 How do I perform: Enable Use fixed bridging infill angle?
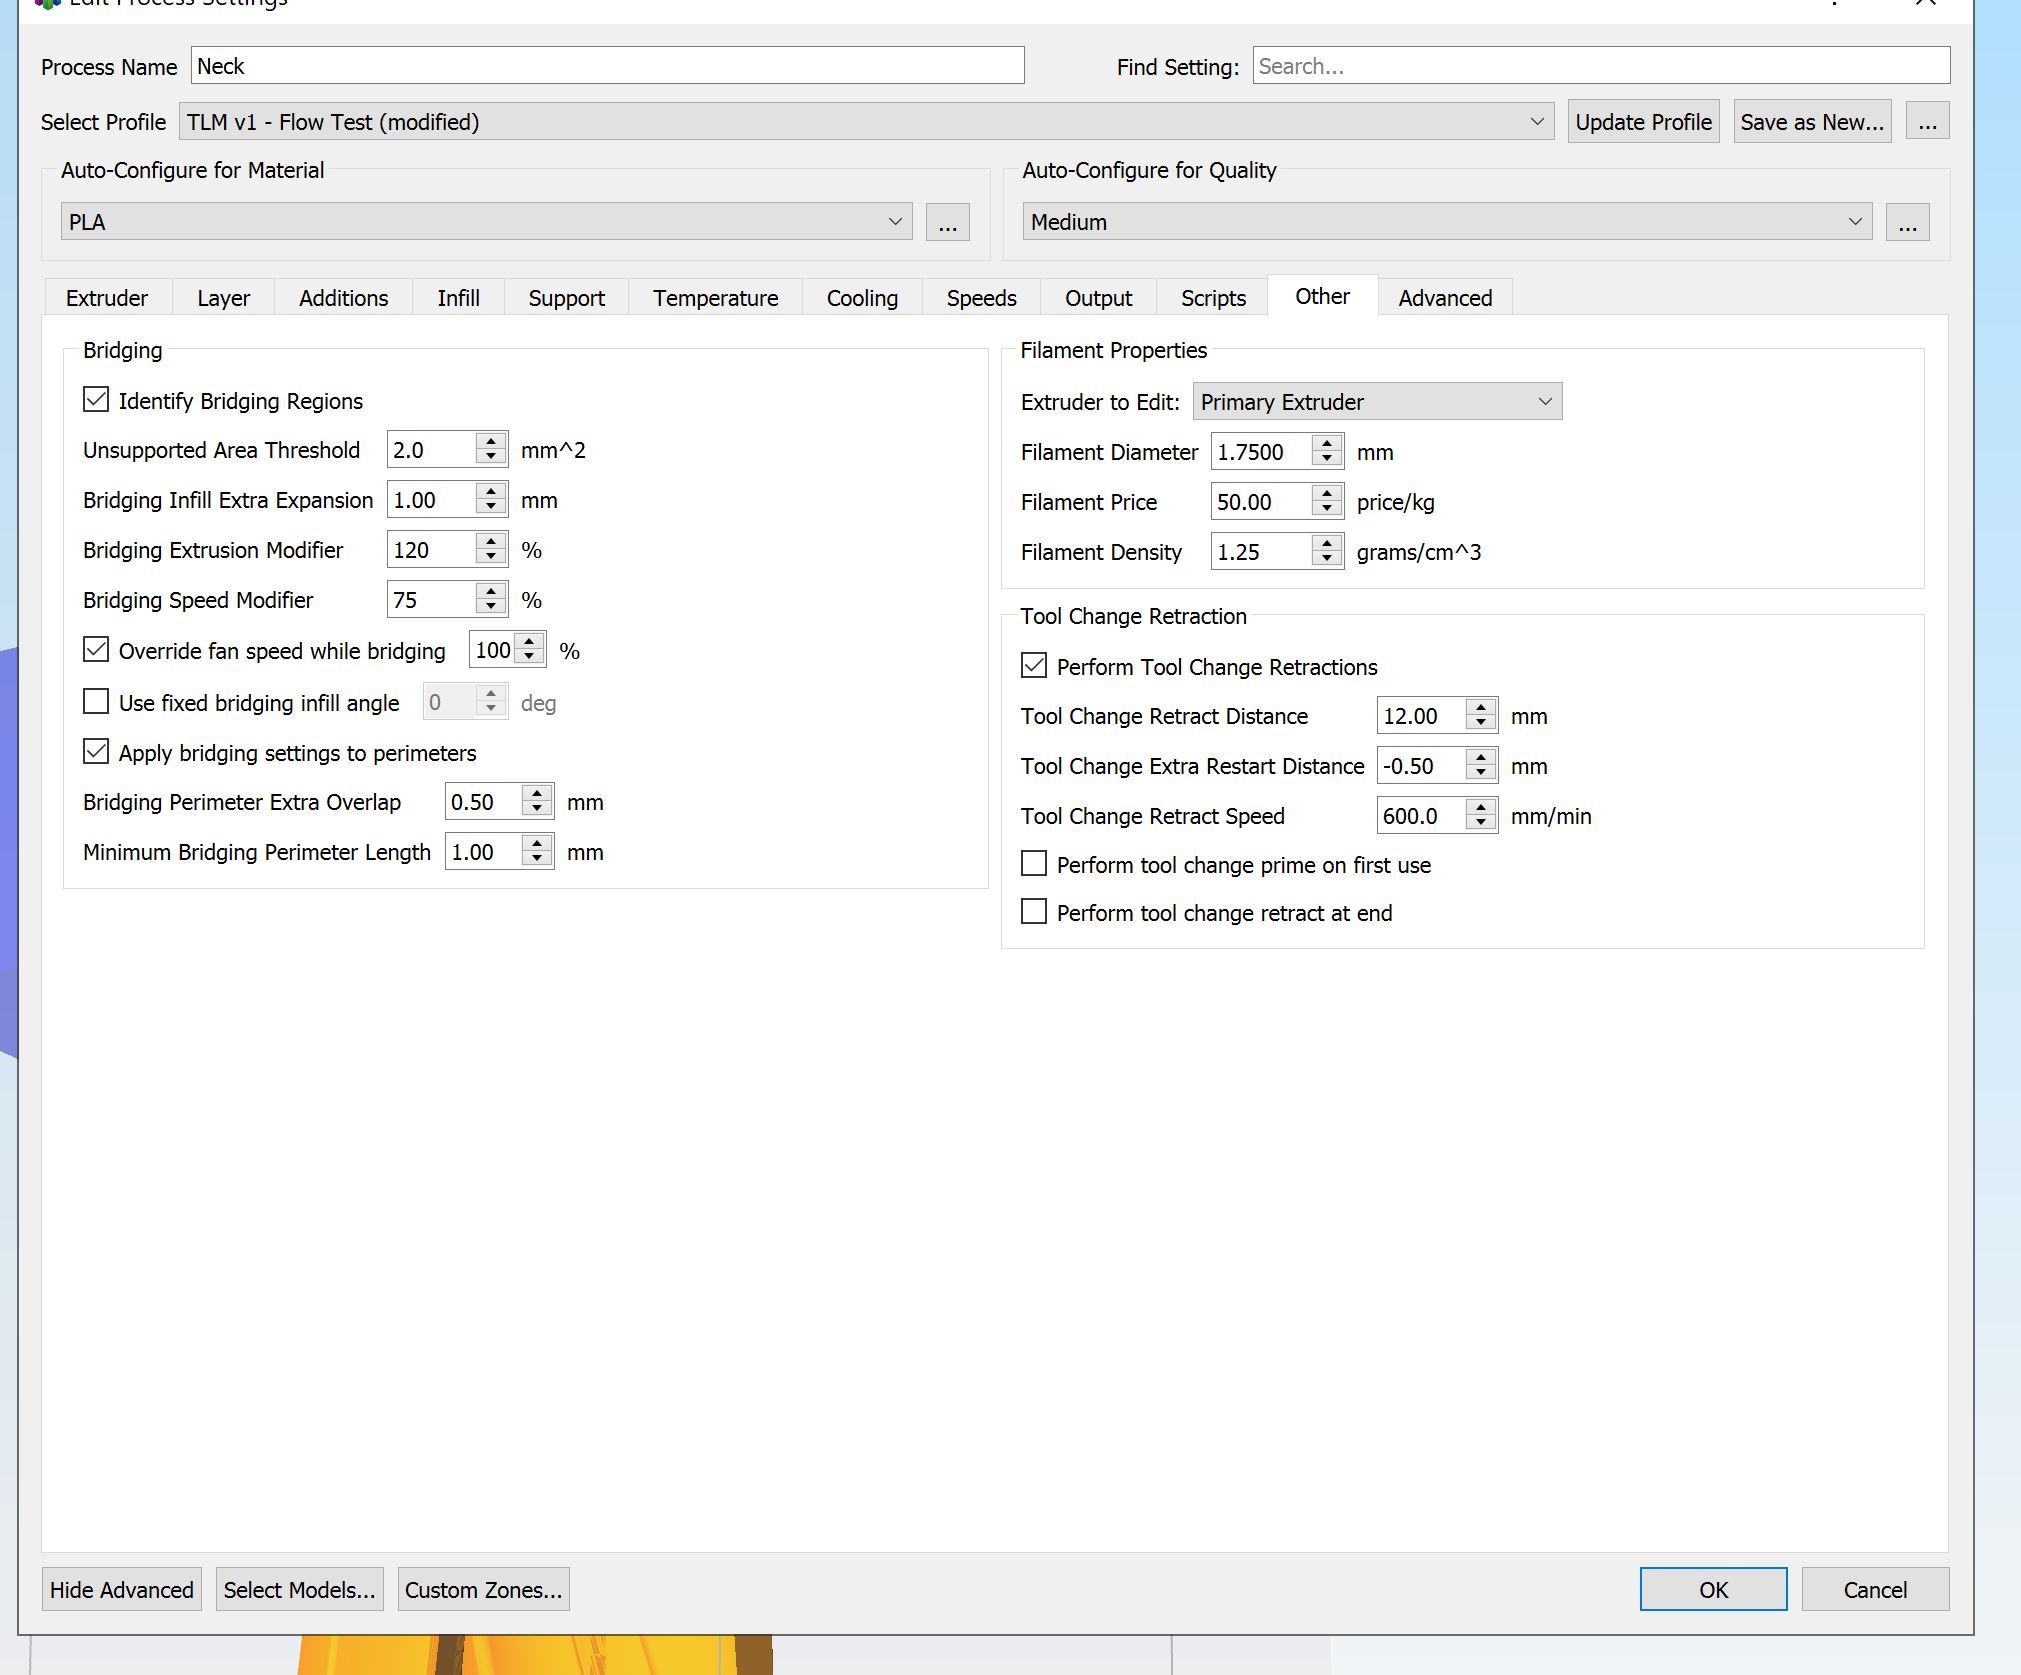[96, 702]
